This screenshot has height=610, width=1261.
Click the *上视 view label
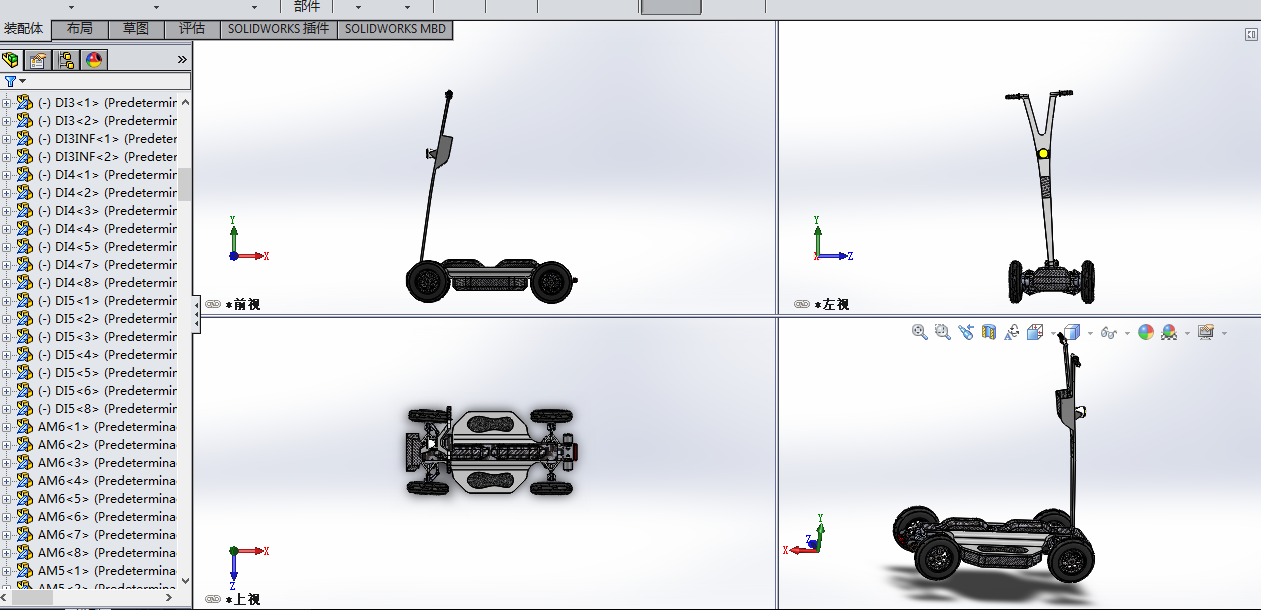click(x=242, y=599)
